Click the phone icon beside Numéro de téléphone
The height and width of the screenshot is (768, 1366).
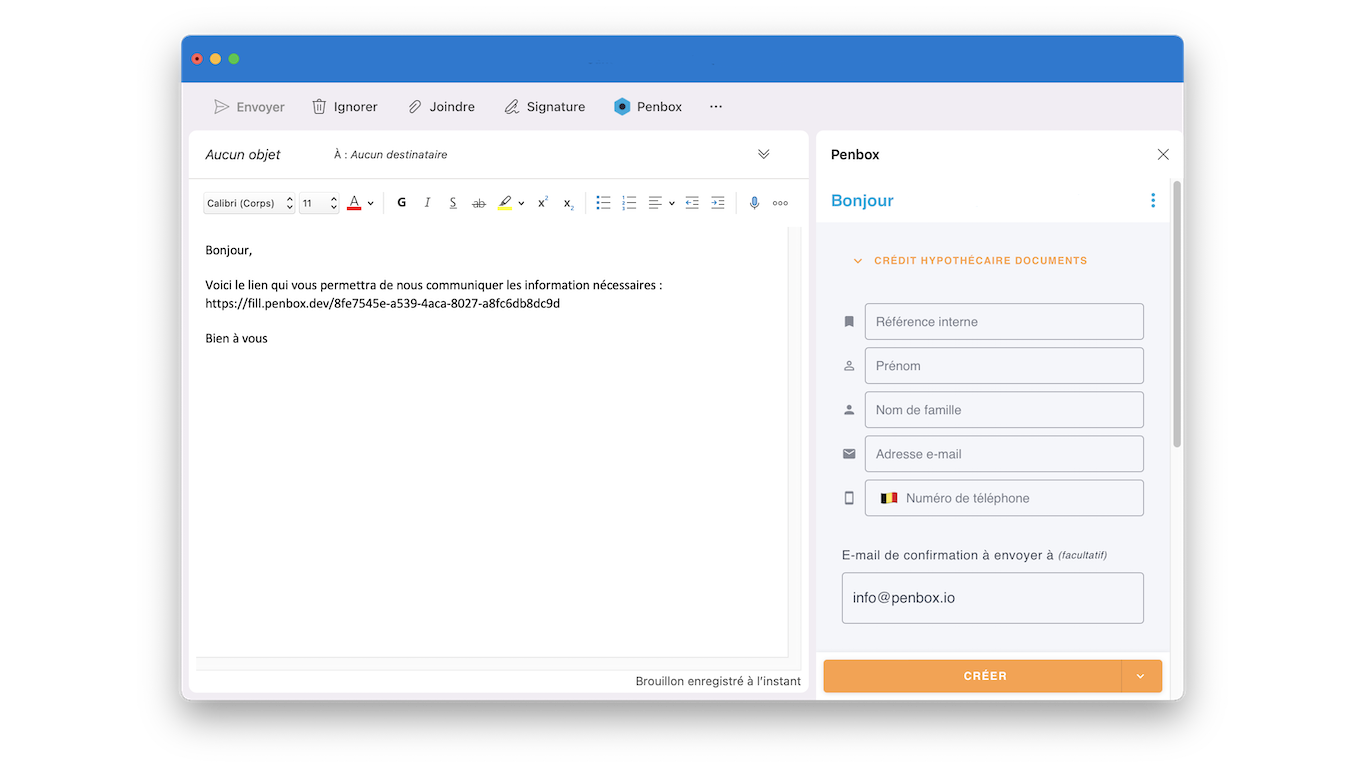tap(849, 498)
